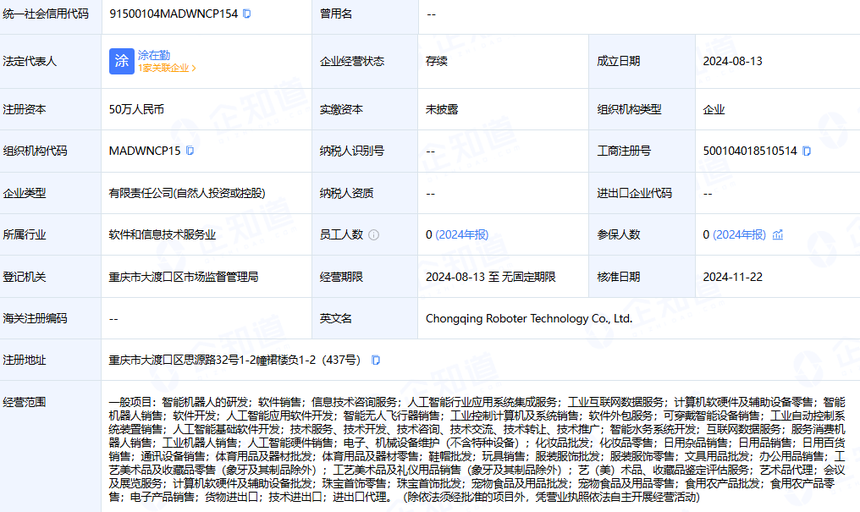Copy the registered address
This screenshot has width=860, height=512.
coord(375,360)
